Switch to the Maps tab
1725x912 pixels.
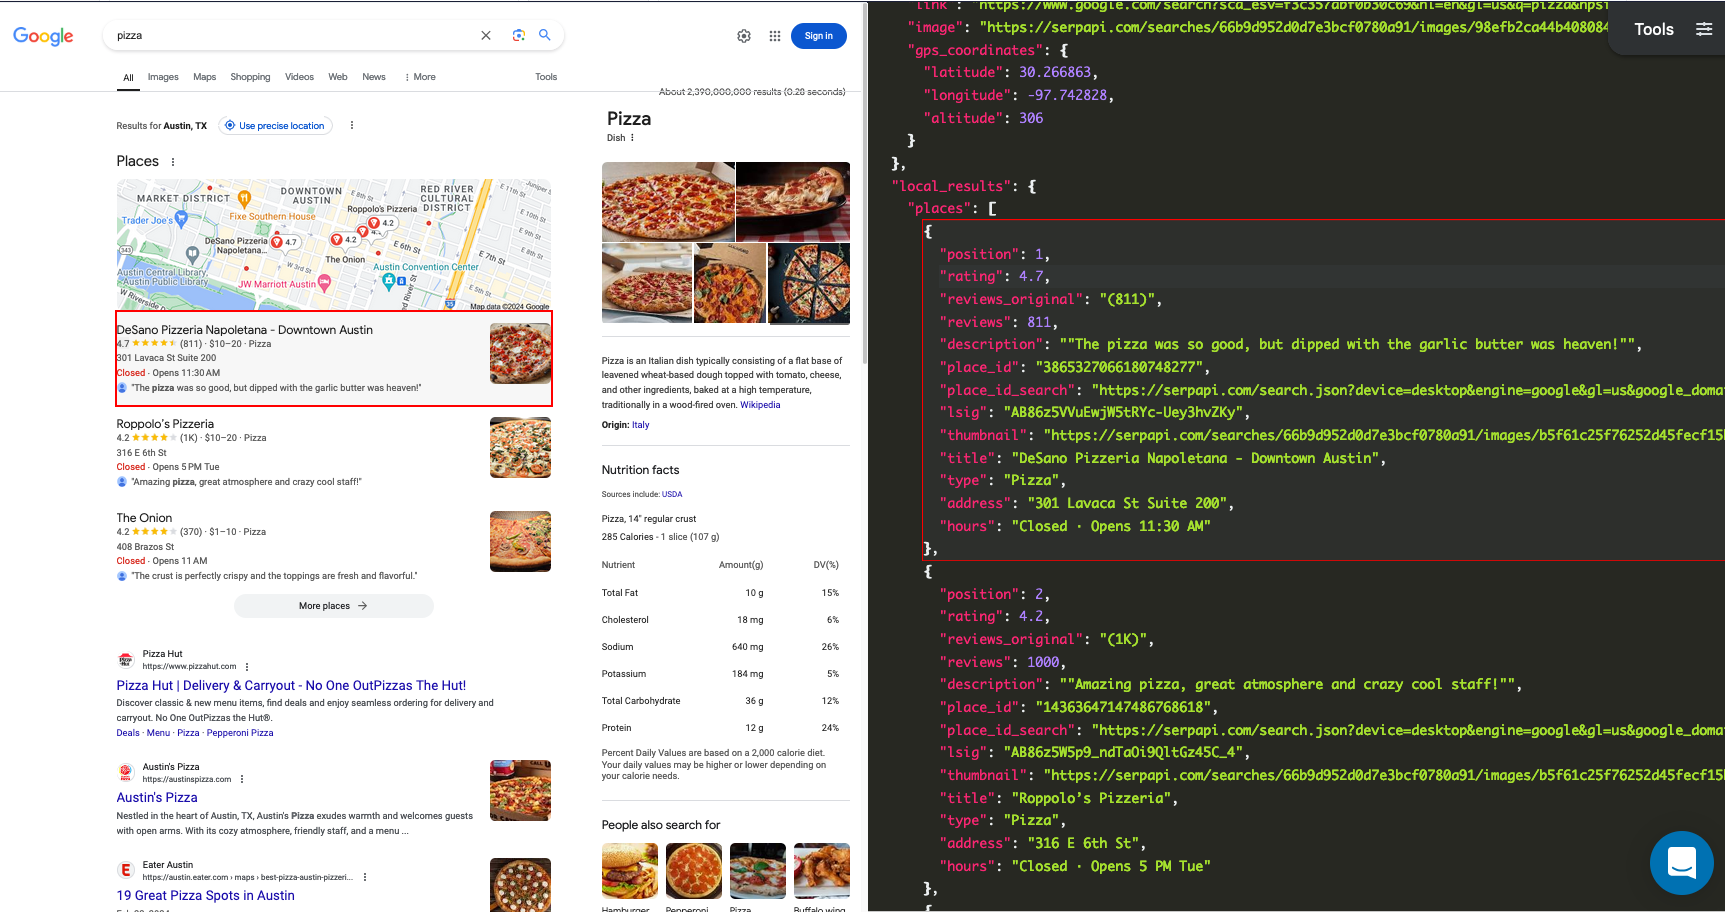(205, 77)
